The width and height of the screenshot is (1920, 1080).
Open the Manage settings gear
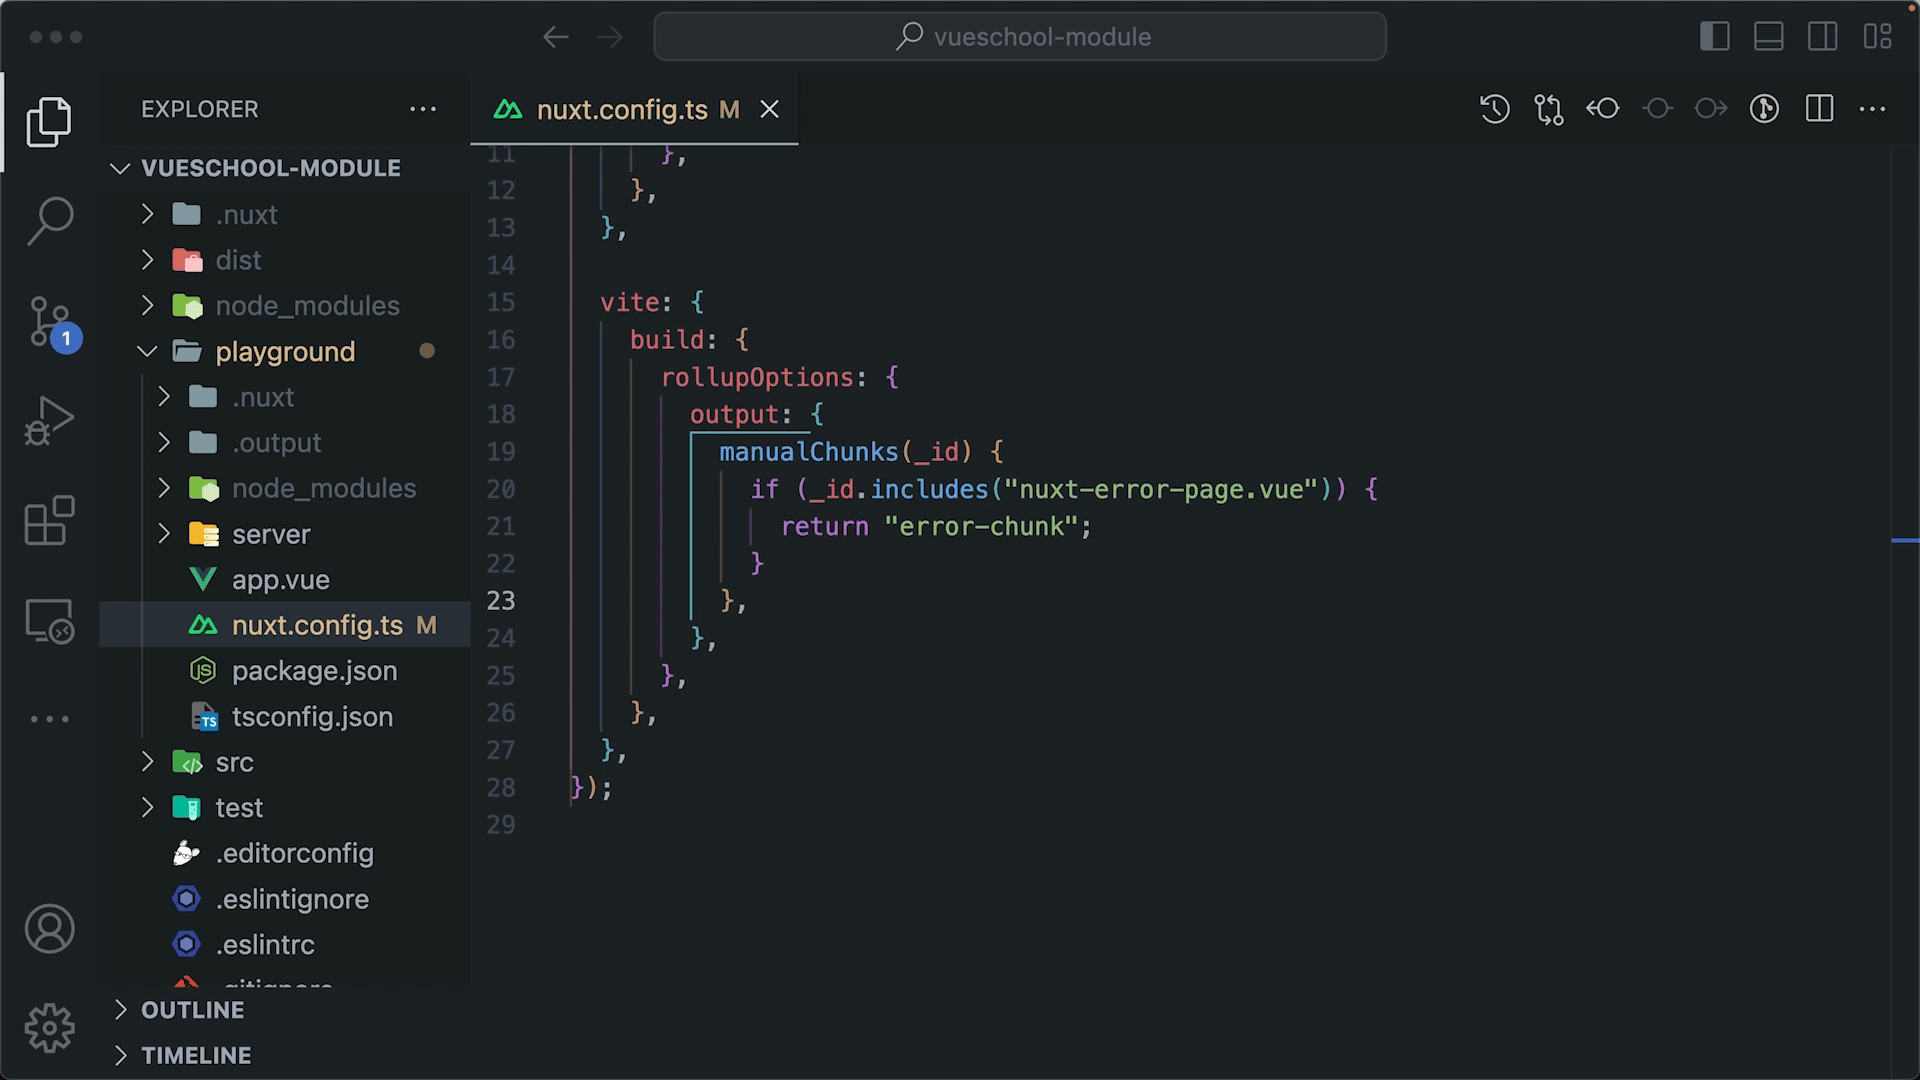pyautogui.click(x=49, y=1029)
